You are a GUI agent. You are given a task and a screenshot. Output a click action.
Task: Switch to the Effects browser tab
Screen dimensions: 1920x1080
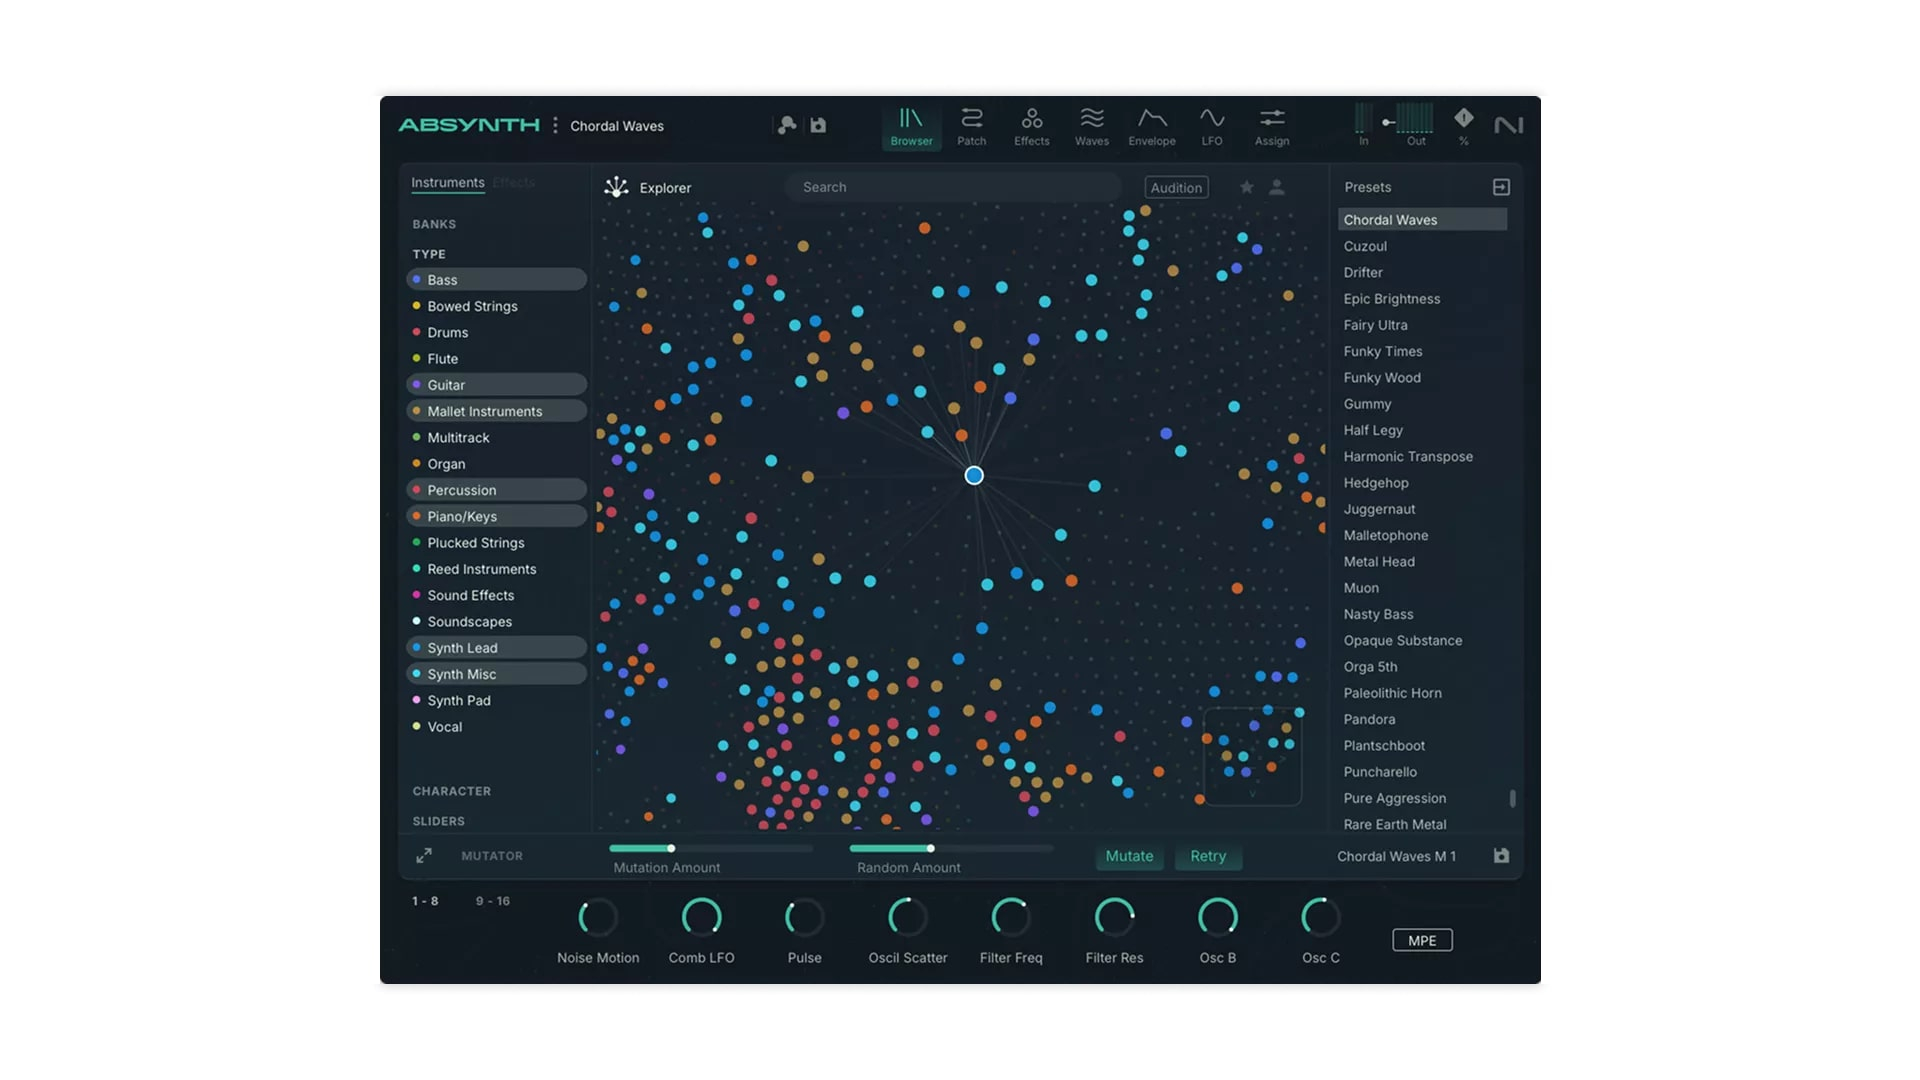coord(514,183)
